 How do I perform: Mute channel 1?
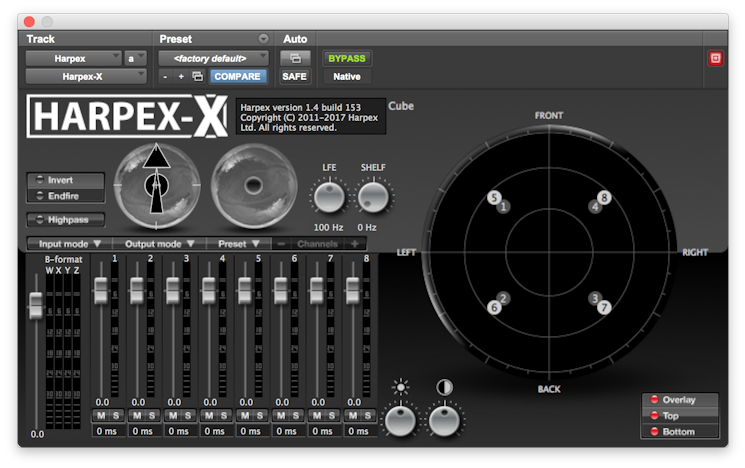(101, 416)
